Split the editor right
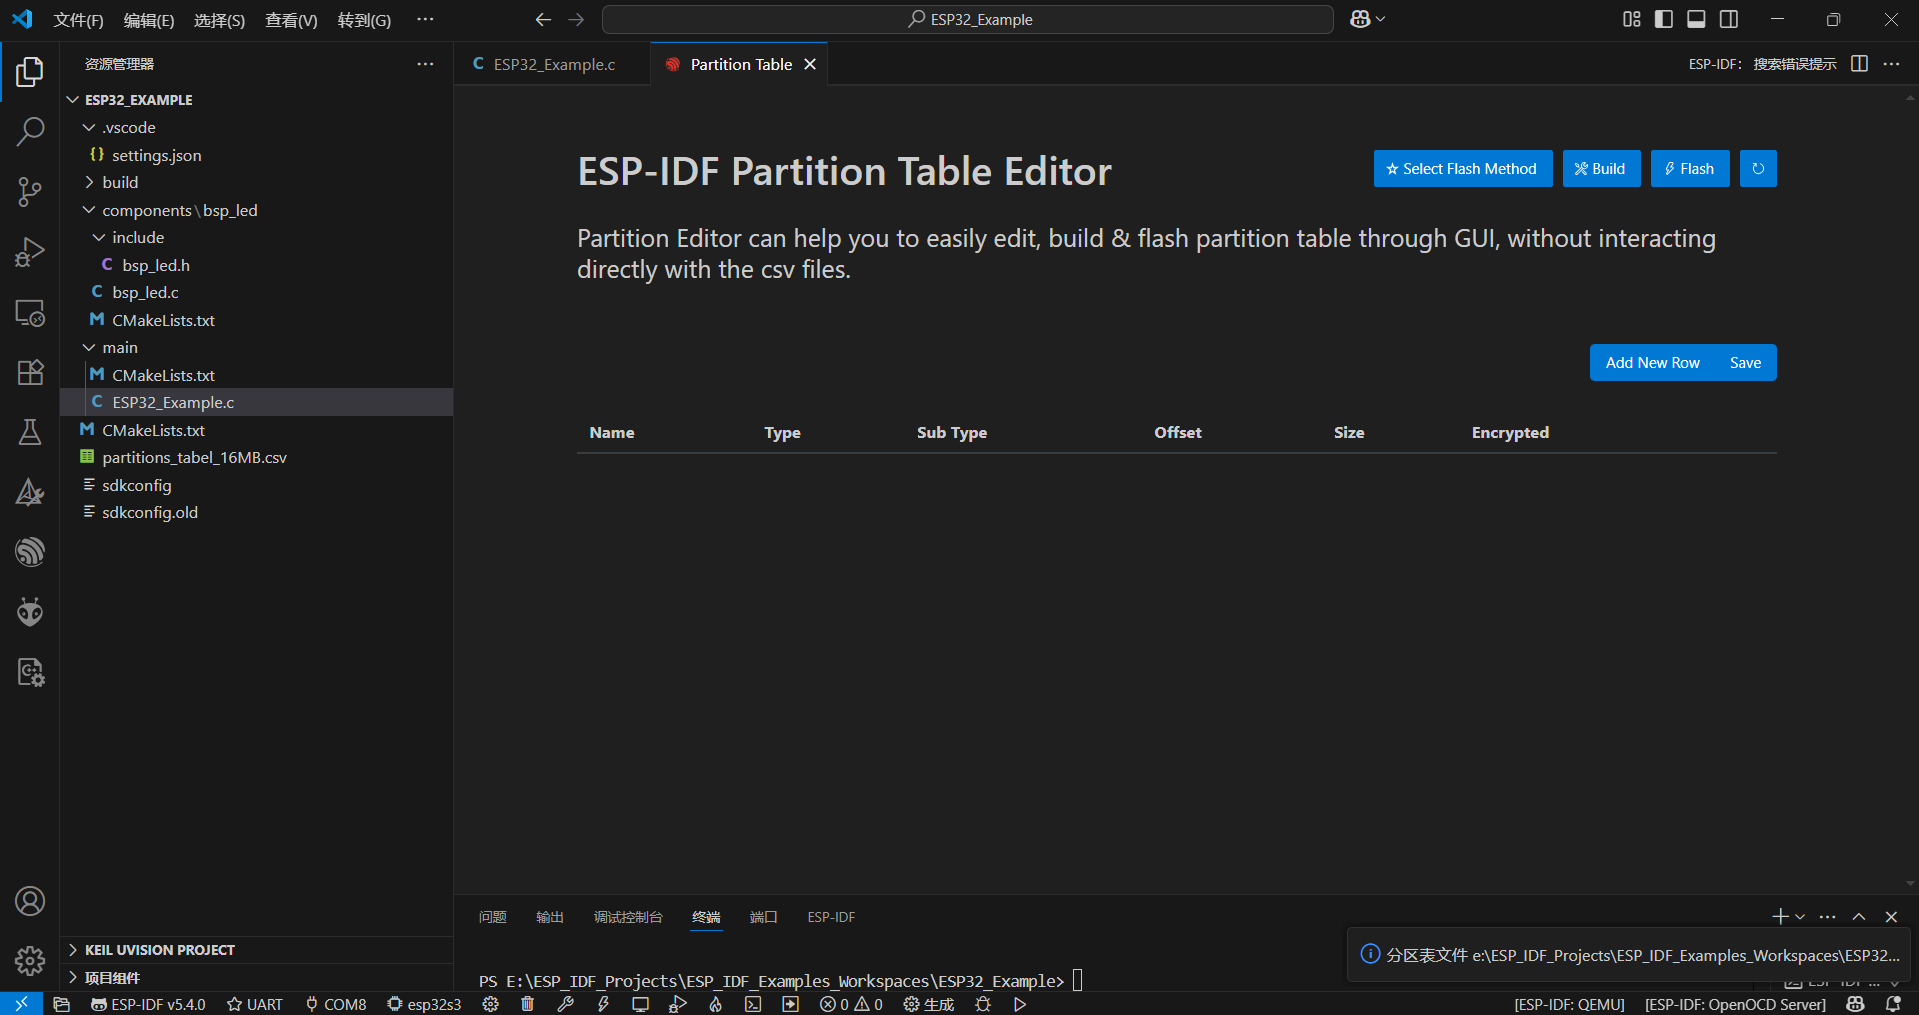The height and width of the screenshot is (1015, 1919). (x=1859, y=63)
